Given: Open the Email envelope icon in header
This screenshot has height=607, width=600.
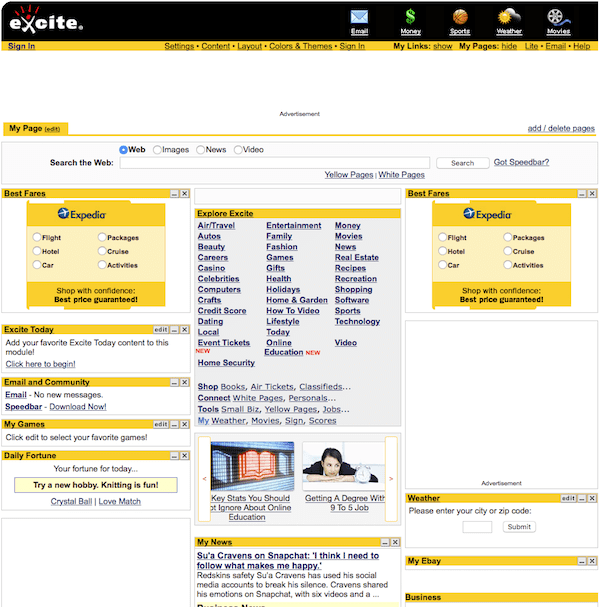Looking at the screenshot, I should point(359,17).
